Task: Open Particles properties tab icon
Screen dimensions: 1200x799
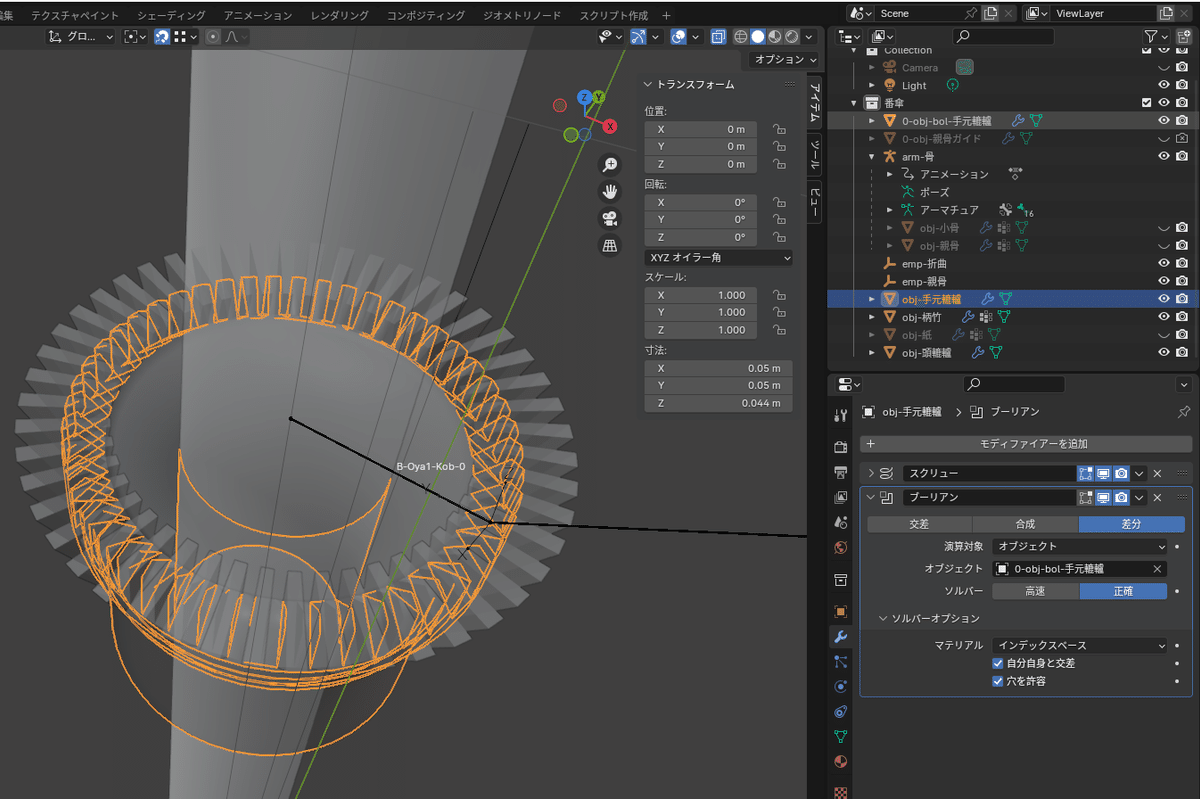Action: [x=841, y=661]
